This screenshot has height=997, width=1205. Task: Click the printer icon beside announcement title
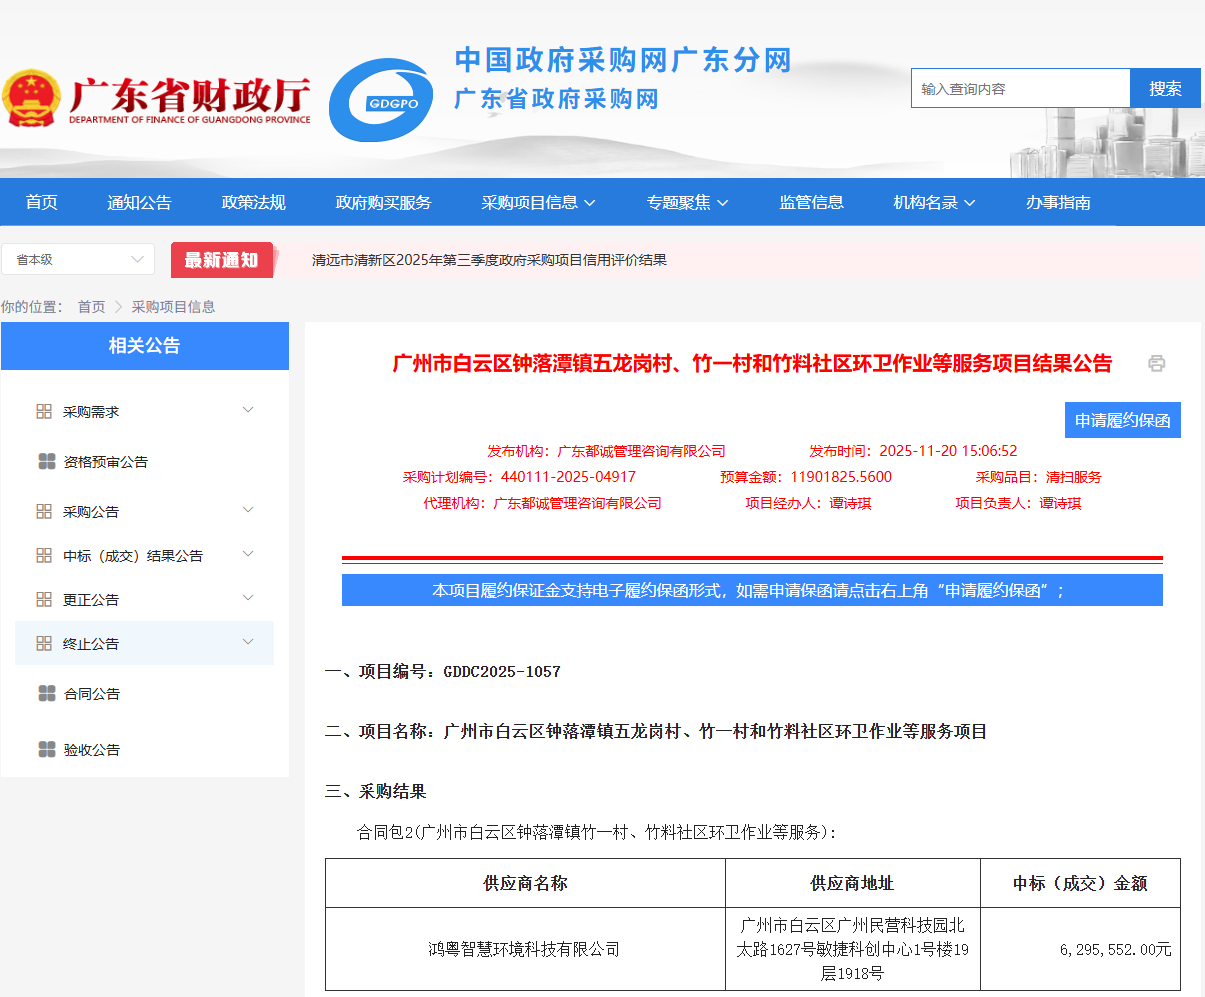tap(1156, 363)
